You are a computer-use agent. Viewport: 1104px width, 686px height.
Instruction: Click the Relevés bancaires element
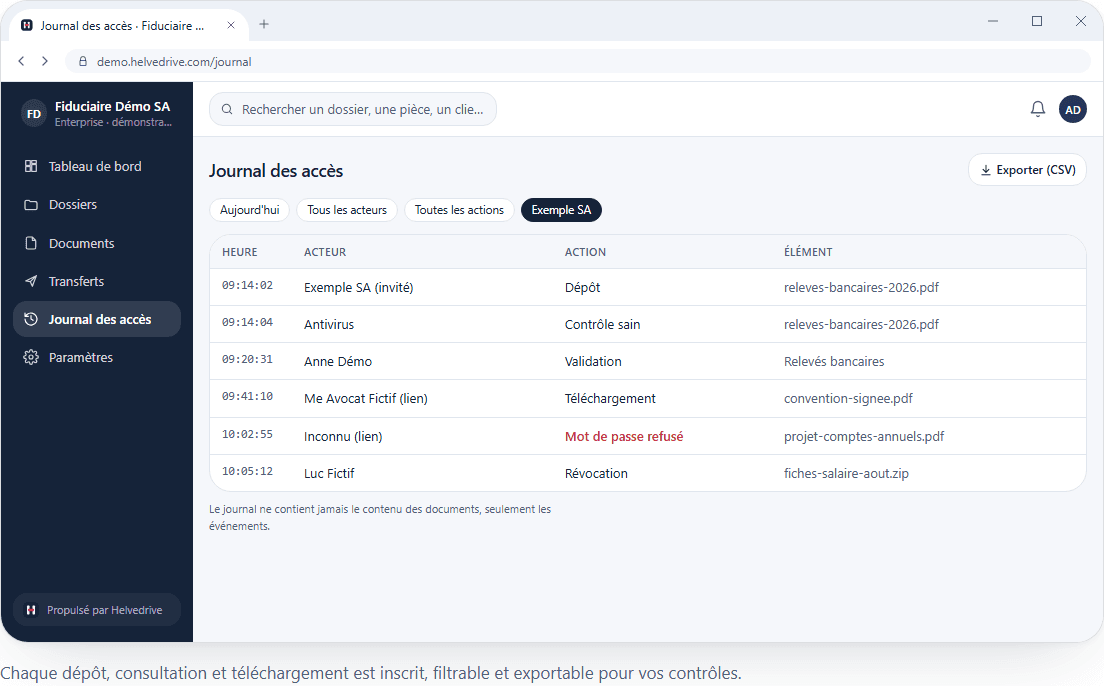tap(834, 361)
